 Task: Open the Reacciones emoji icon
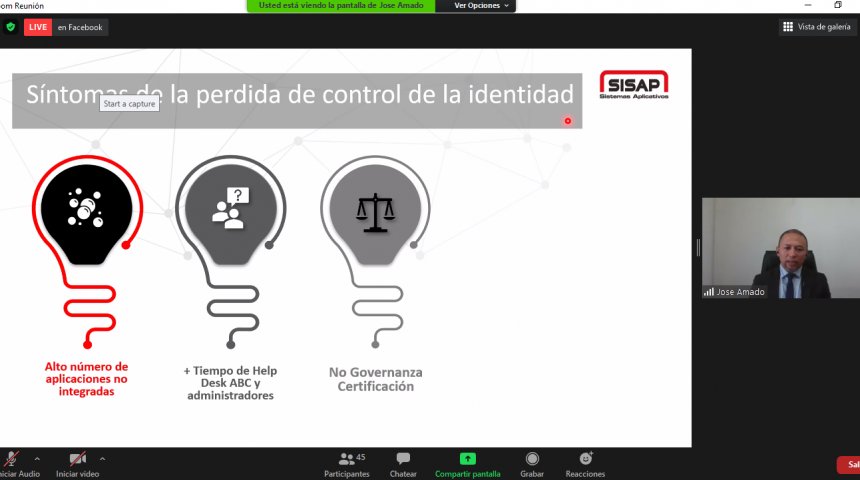(586, 458)
